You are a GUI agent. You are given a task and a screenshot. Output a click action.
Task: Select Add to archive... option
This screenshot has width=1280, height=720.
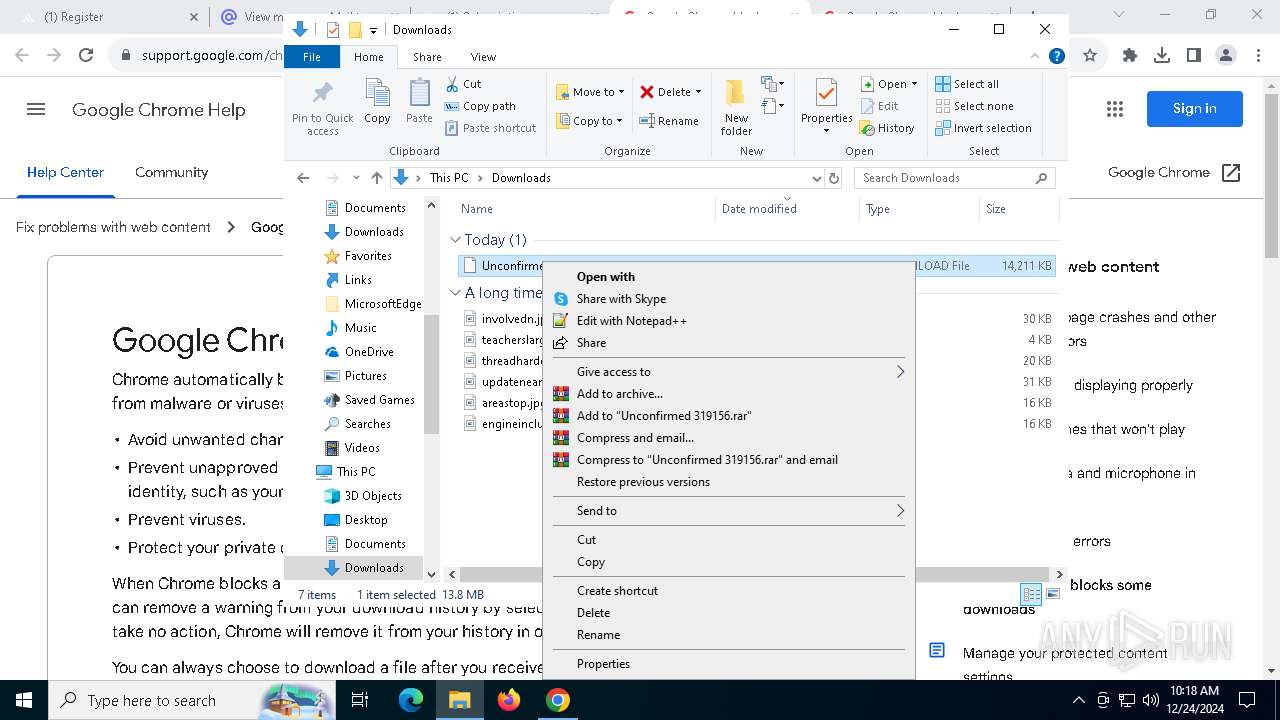click(x=728, y=394)
